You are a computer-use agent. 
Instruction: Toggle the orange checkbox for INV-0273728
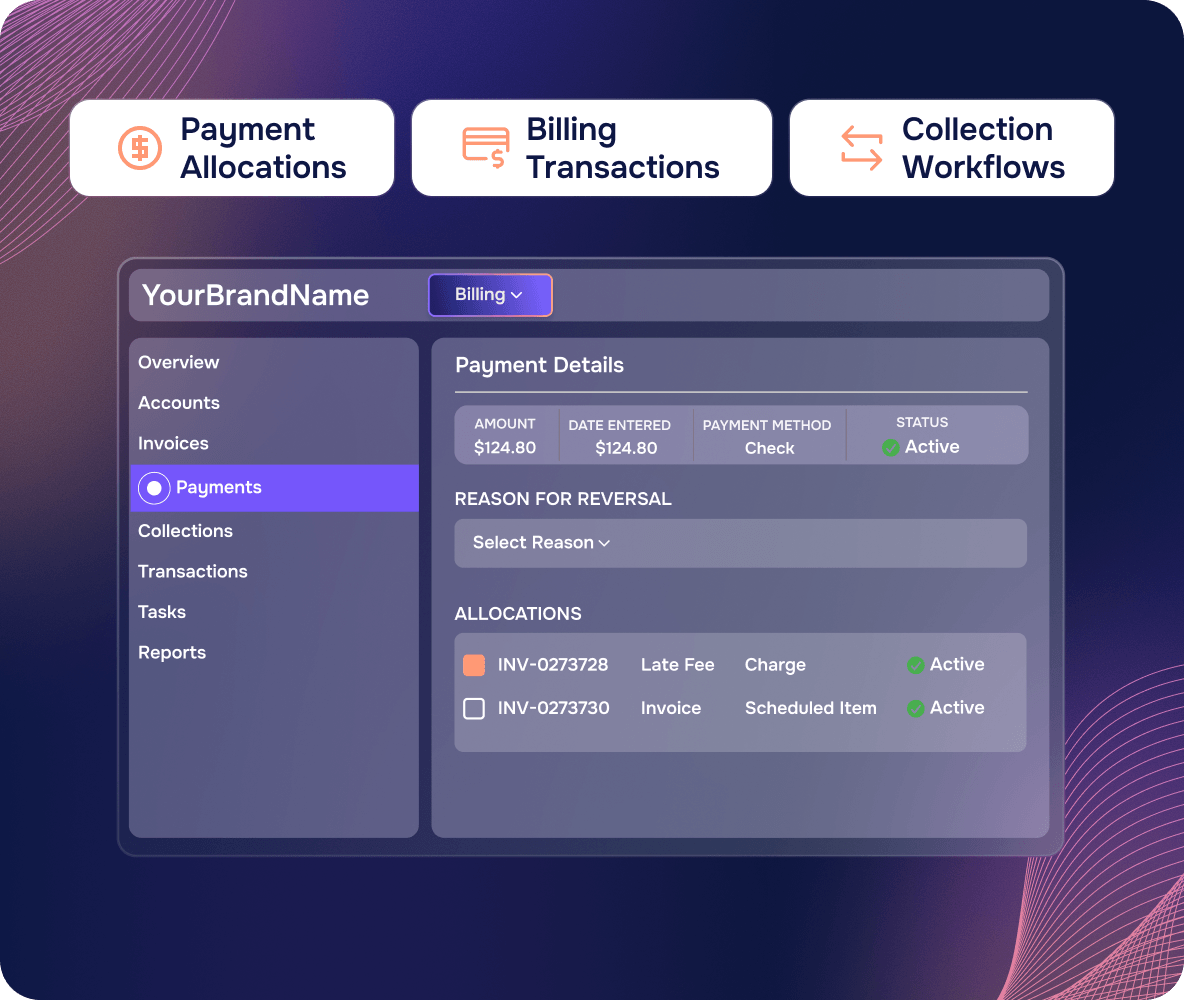click(474, 665)
